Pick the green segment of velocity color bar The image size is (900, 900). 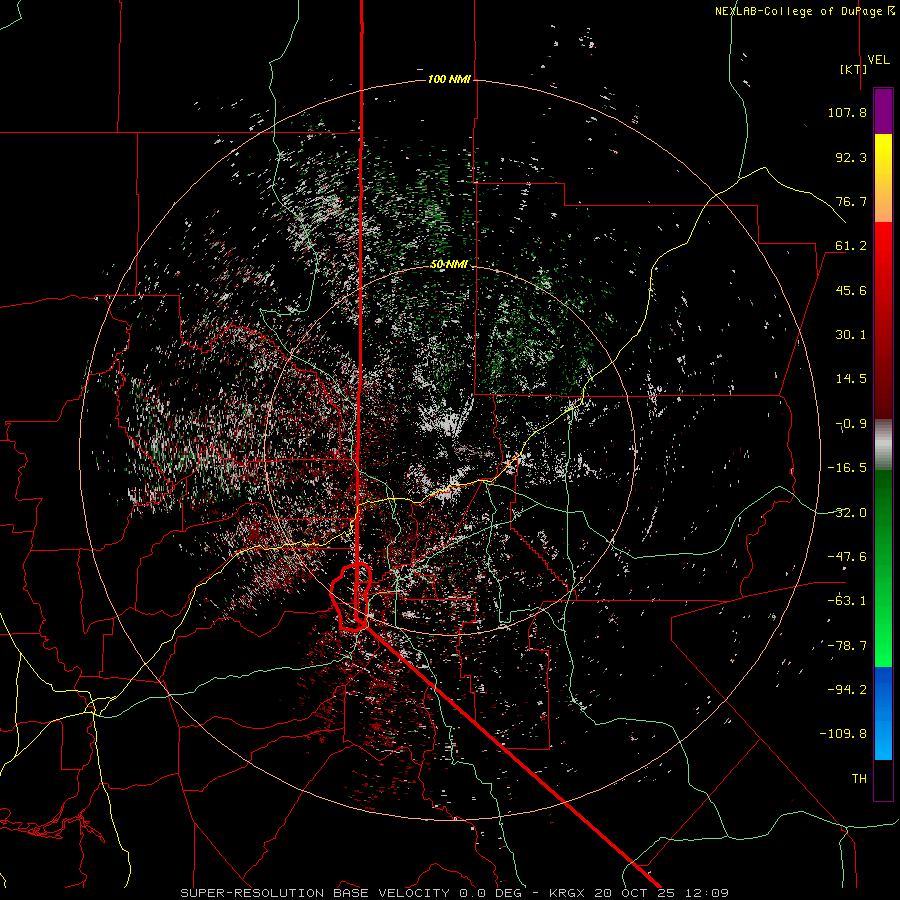point(883,568)
